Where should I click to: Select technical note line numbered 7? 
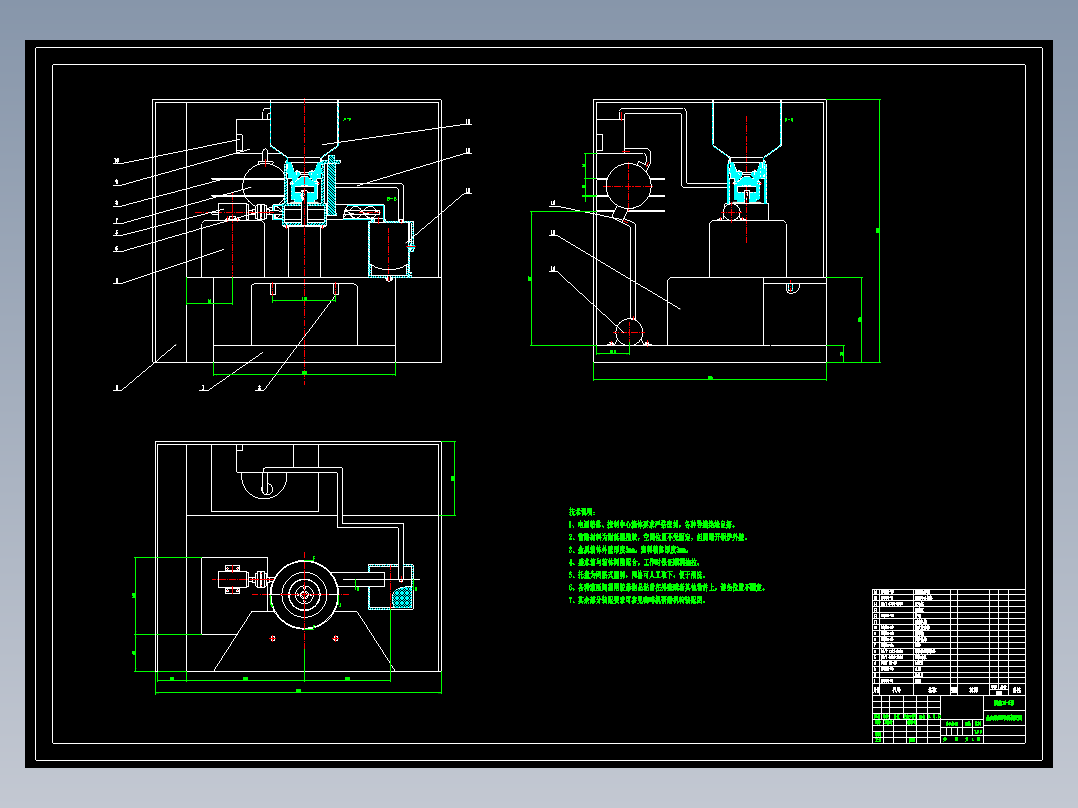(x=637, y=600)
